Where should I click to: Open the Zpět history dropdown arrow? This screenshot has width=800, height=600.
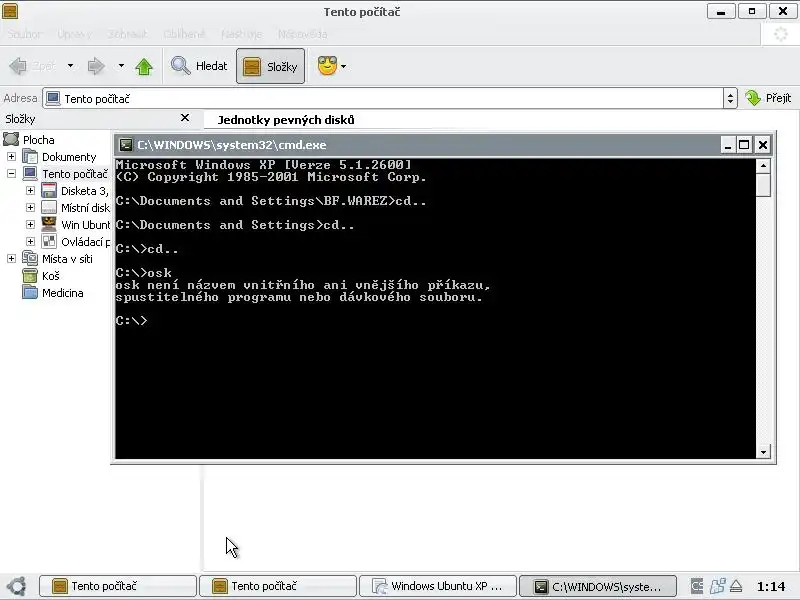click(x=70, y=66)
